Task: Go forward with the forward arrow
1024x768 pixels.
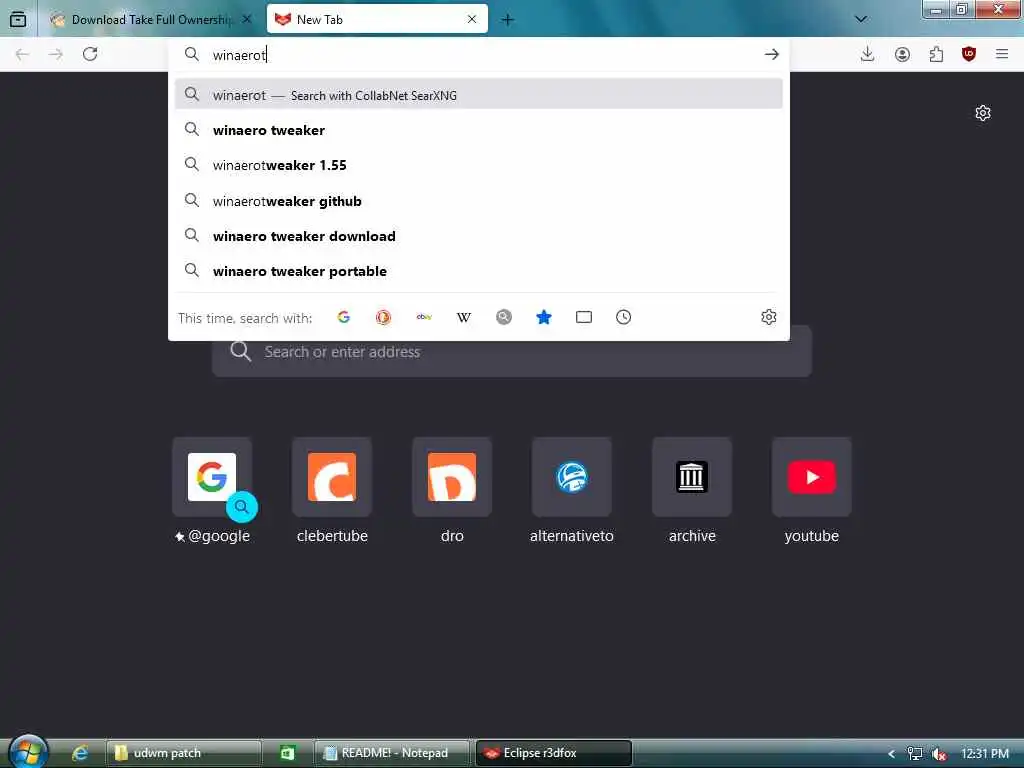Action: point(56,54)
